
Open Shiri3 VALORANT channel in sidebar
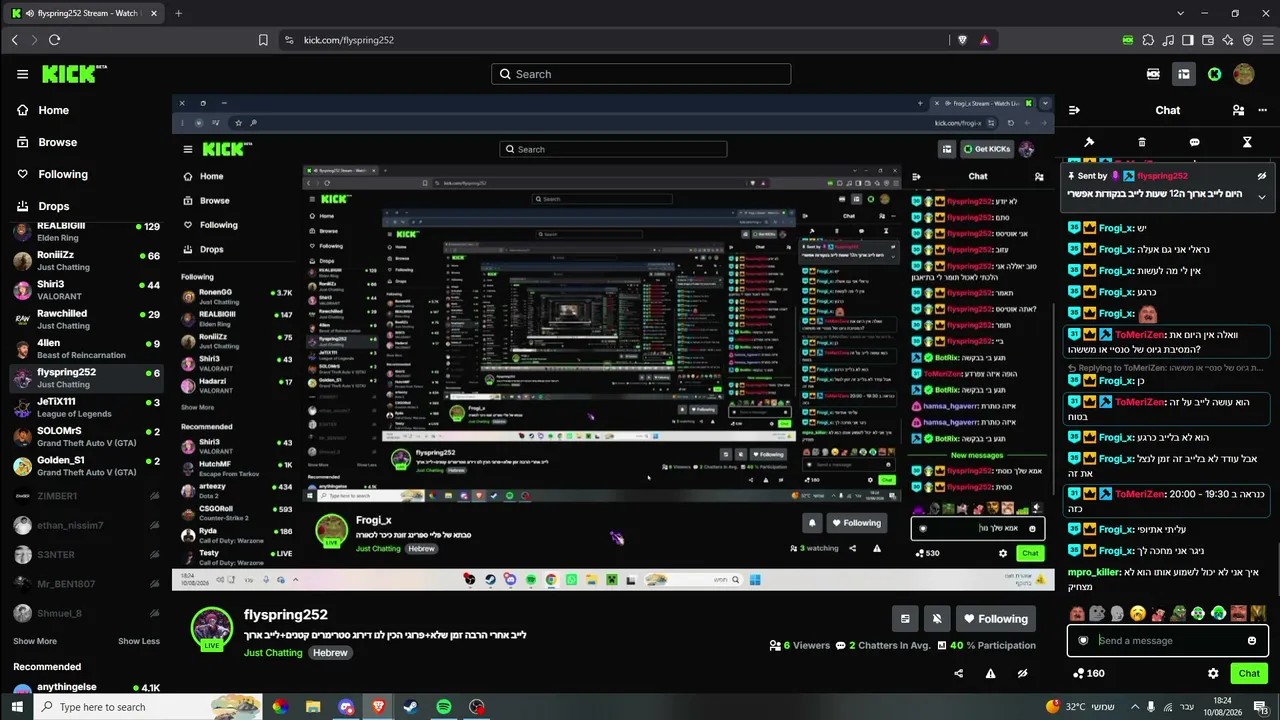coord(85,291)
